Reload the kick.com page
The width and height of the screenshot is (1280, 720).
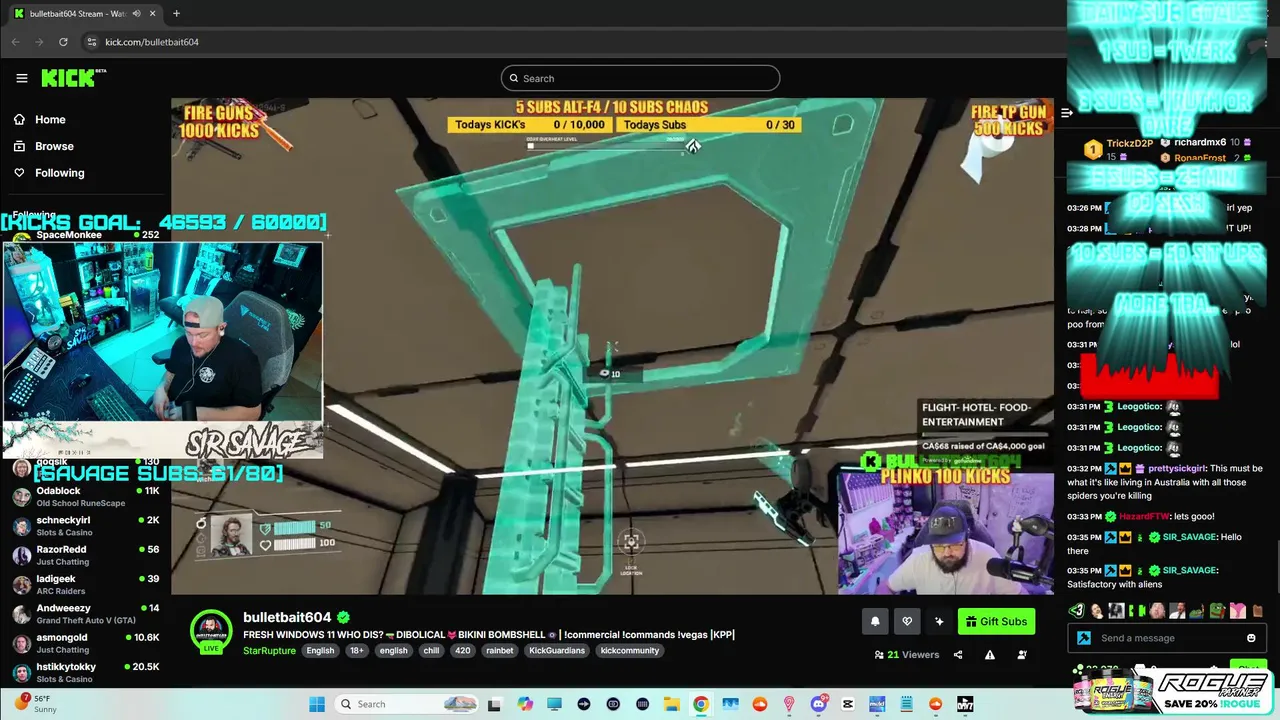63,42
